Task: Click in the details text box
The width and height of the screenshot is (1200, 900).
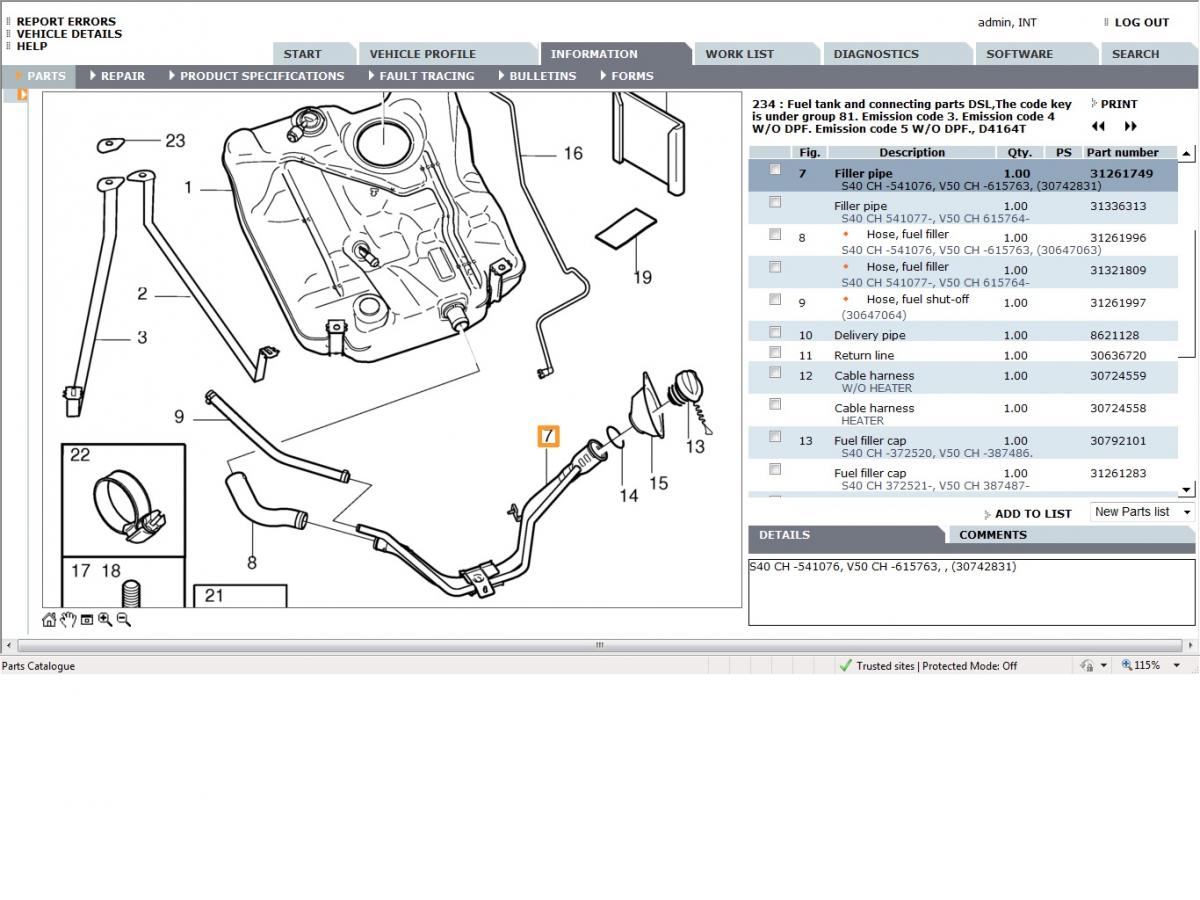Action: point(972,592)
